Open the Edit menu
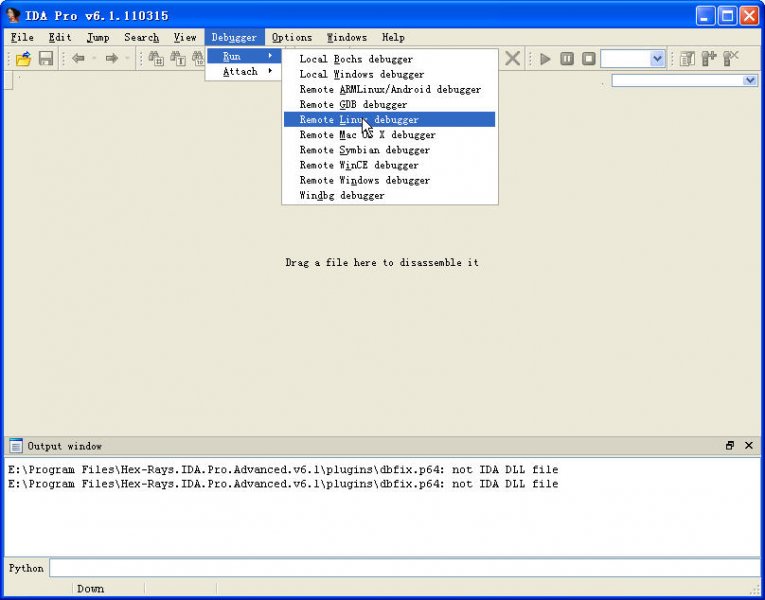Viewport: 765px width, 600px height. point(60,38)
